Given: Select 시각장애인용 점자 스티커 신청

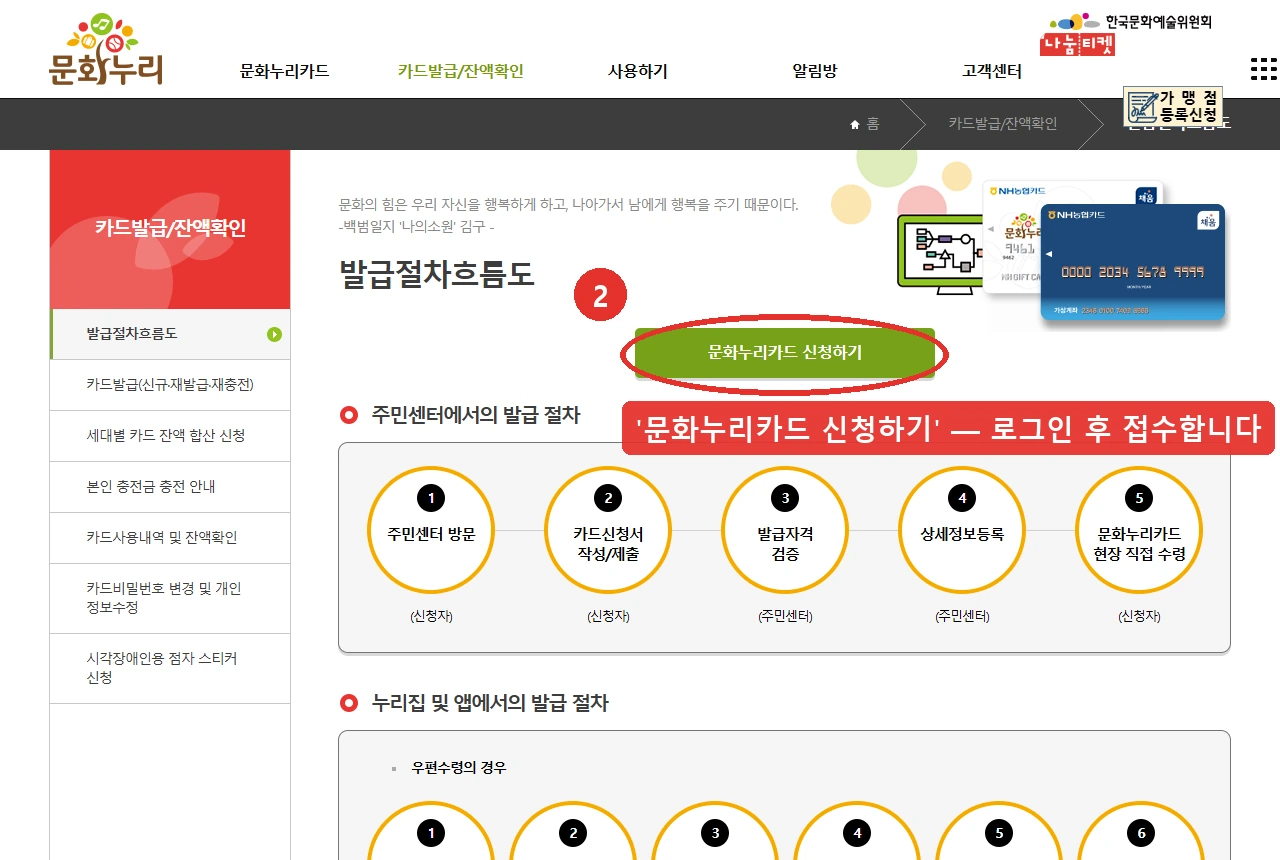Looking at the screenshot, I should coord(170,668).
